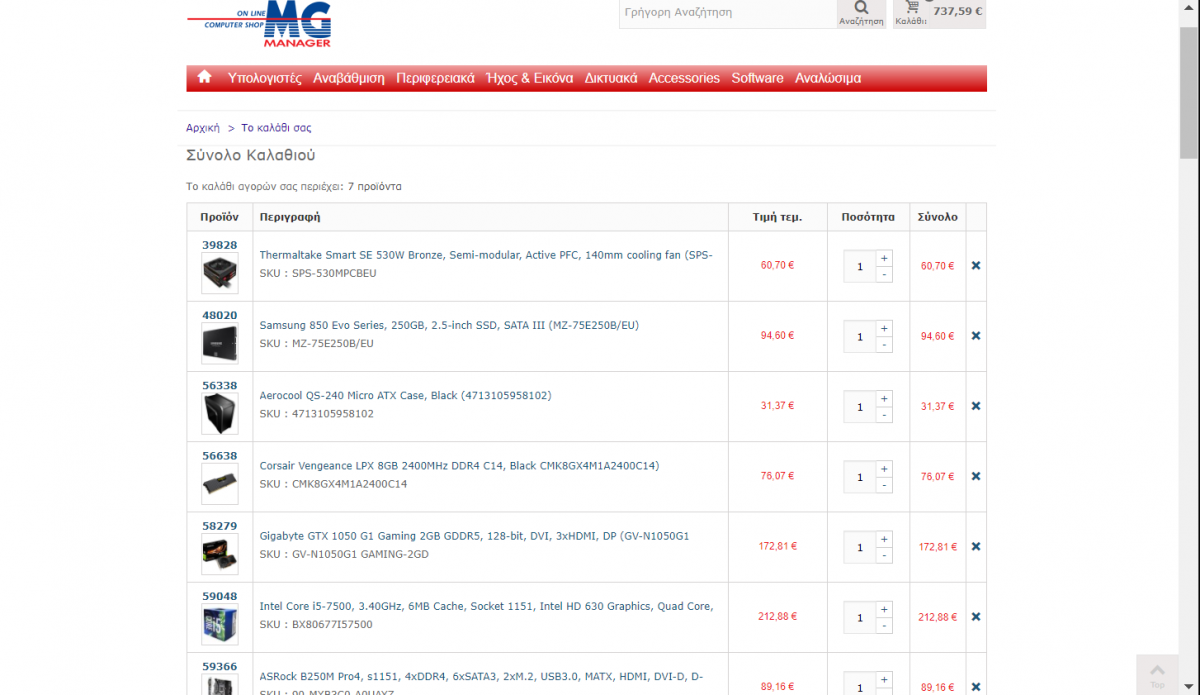Open ASRock B250M Pro4 product link

click(x=481, y=676)
